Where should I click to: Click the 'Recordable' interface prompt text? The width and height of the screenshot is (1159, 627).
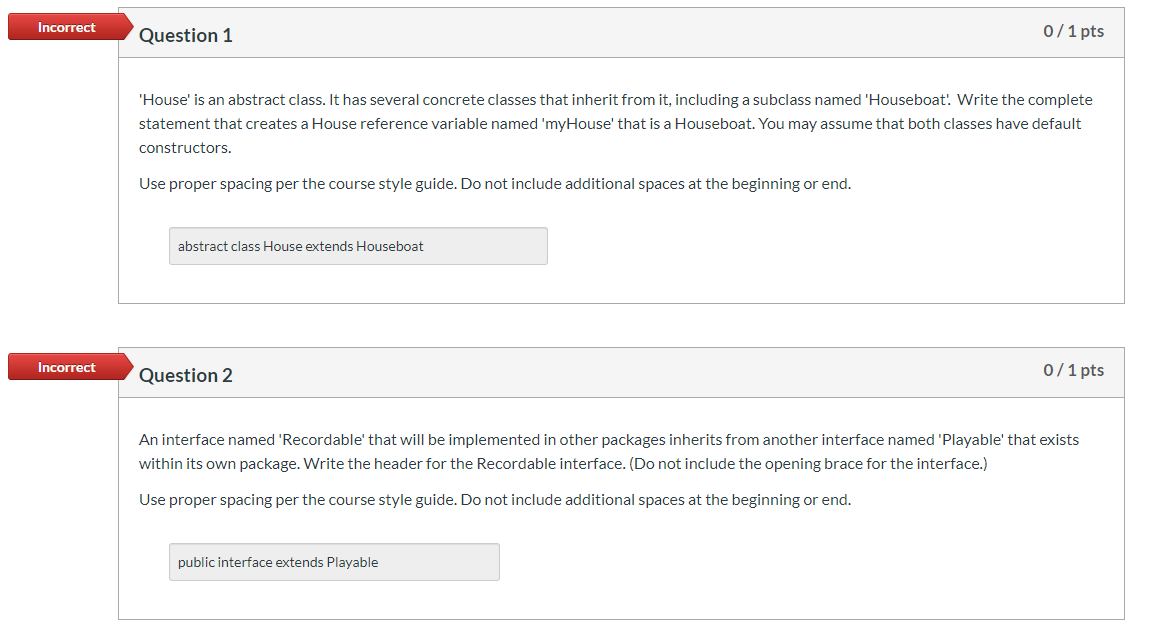click(609, 452)
